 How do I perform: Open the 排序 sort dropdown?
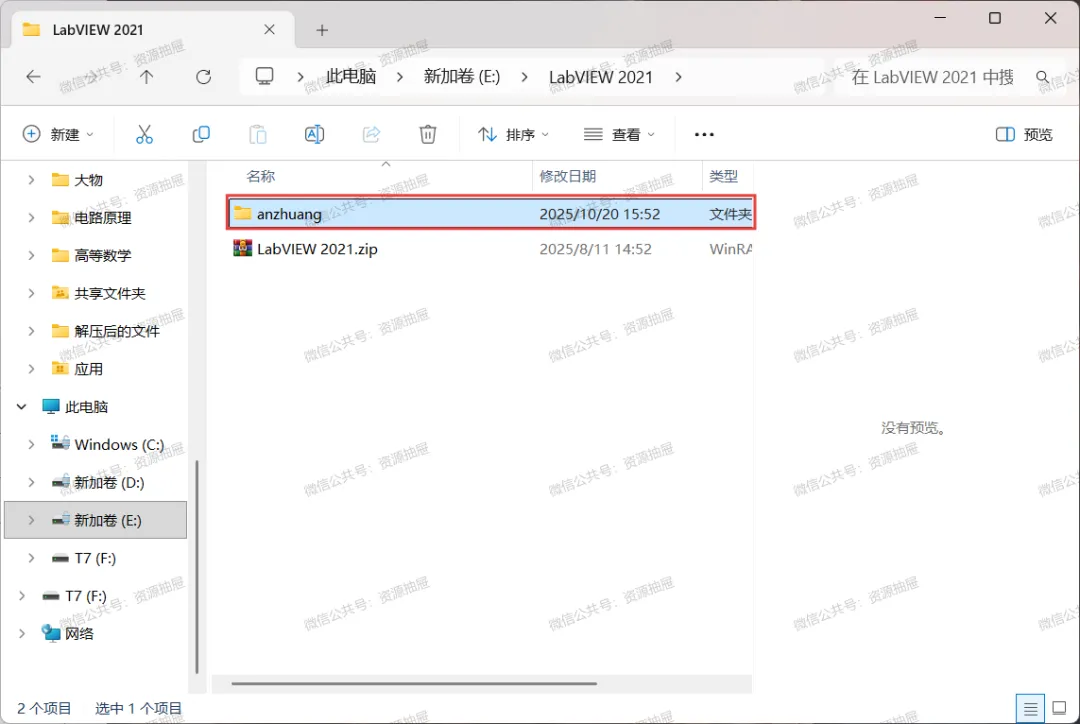514,134
